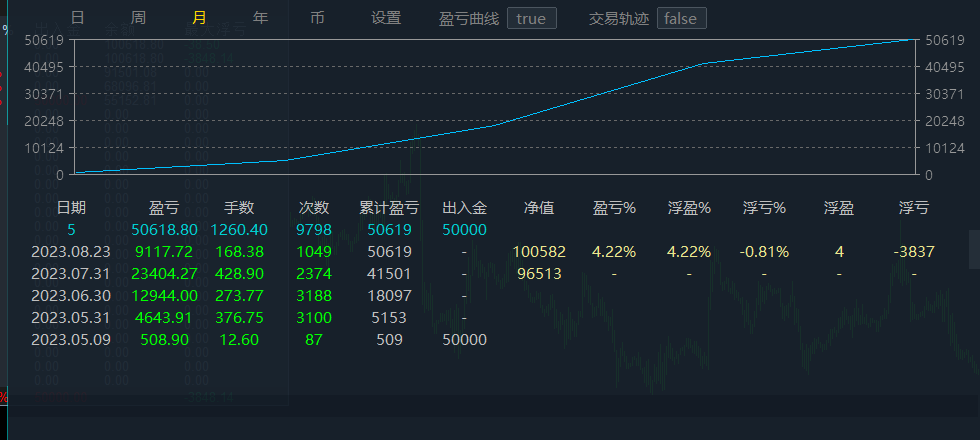Click the profit value 12944.00
The height and width of the screenshot is (440, 980).
(164, 296)
